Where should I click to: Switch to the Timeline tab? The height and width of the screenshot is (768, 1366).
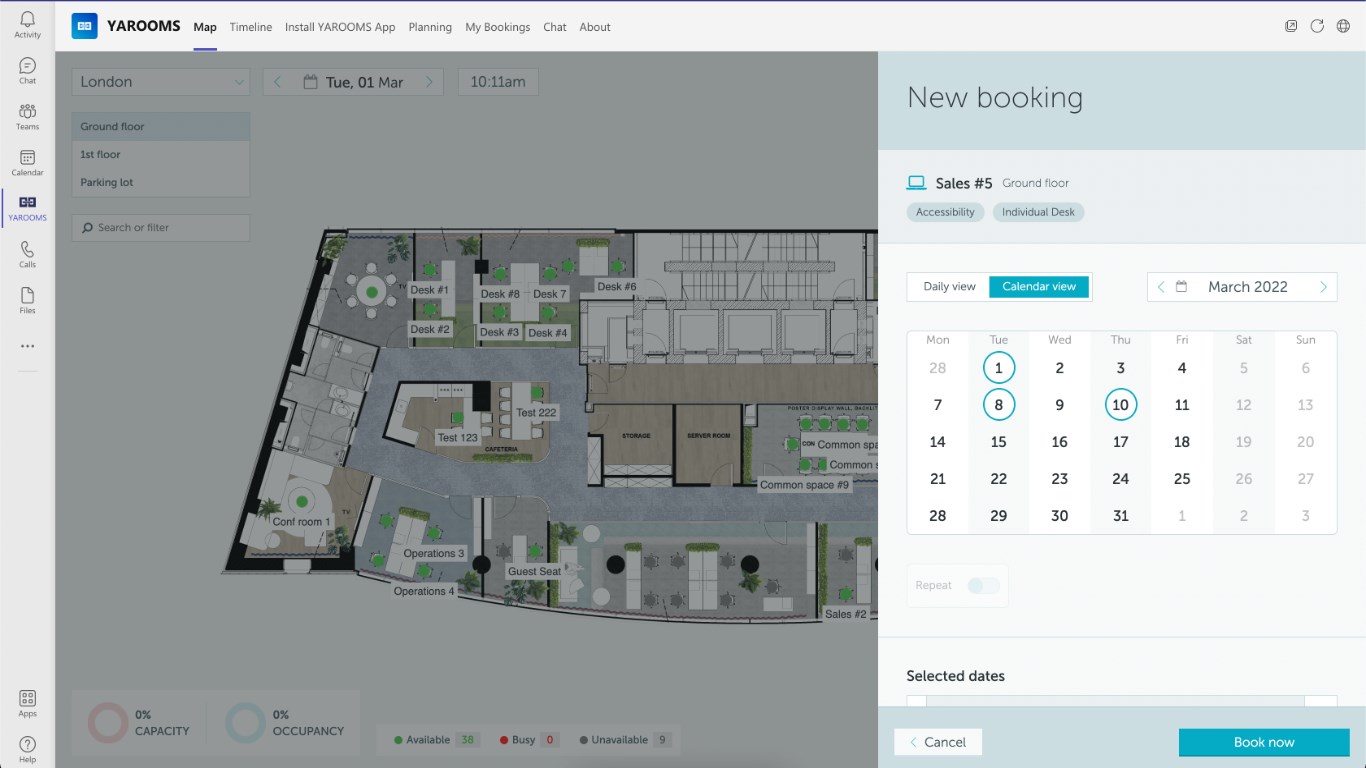(251, 27)
